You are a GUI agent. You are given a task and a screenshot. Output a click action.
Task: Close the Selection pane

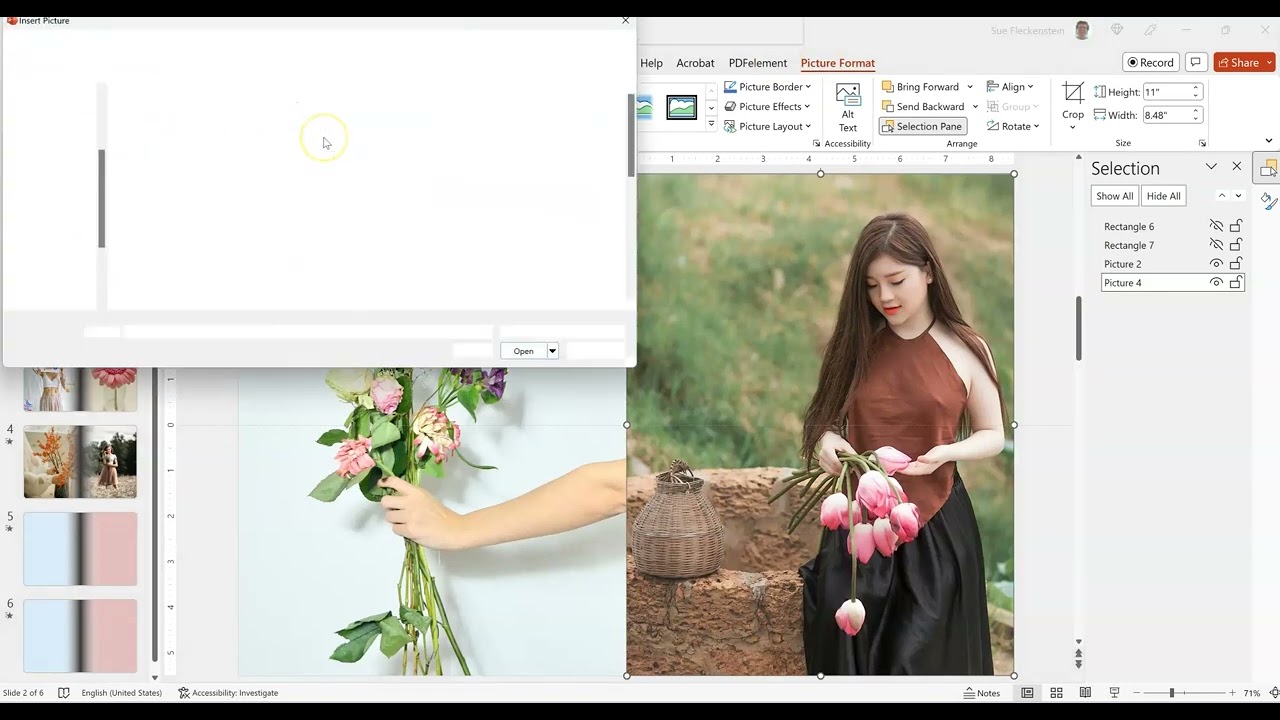coord(1237,167)
